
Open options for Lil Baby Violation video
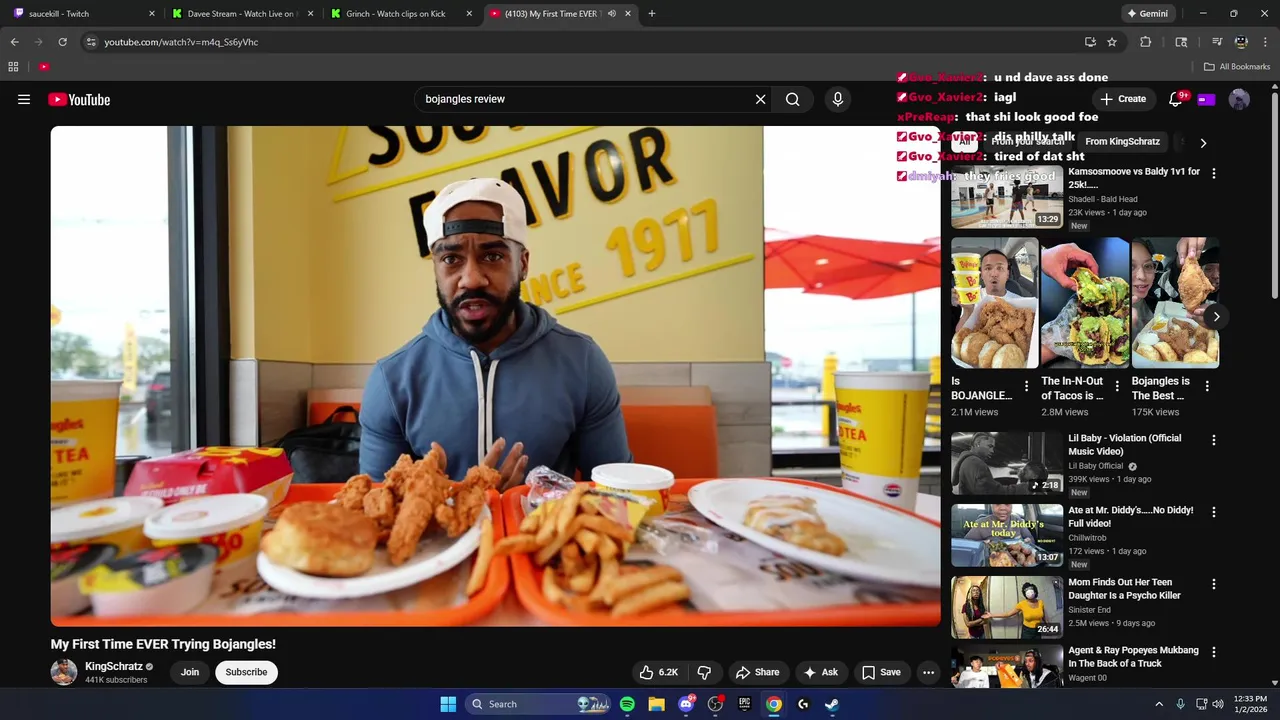coord(1214,440)
